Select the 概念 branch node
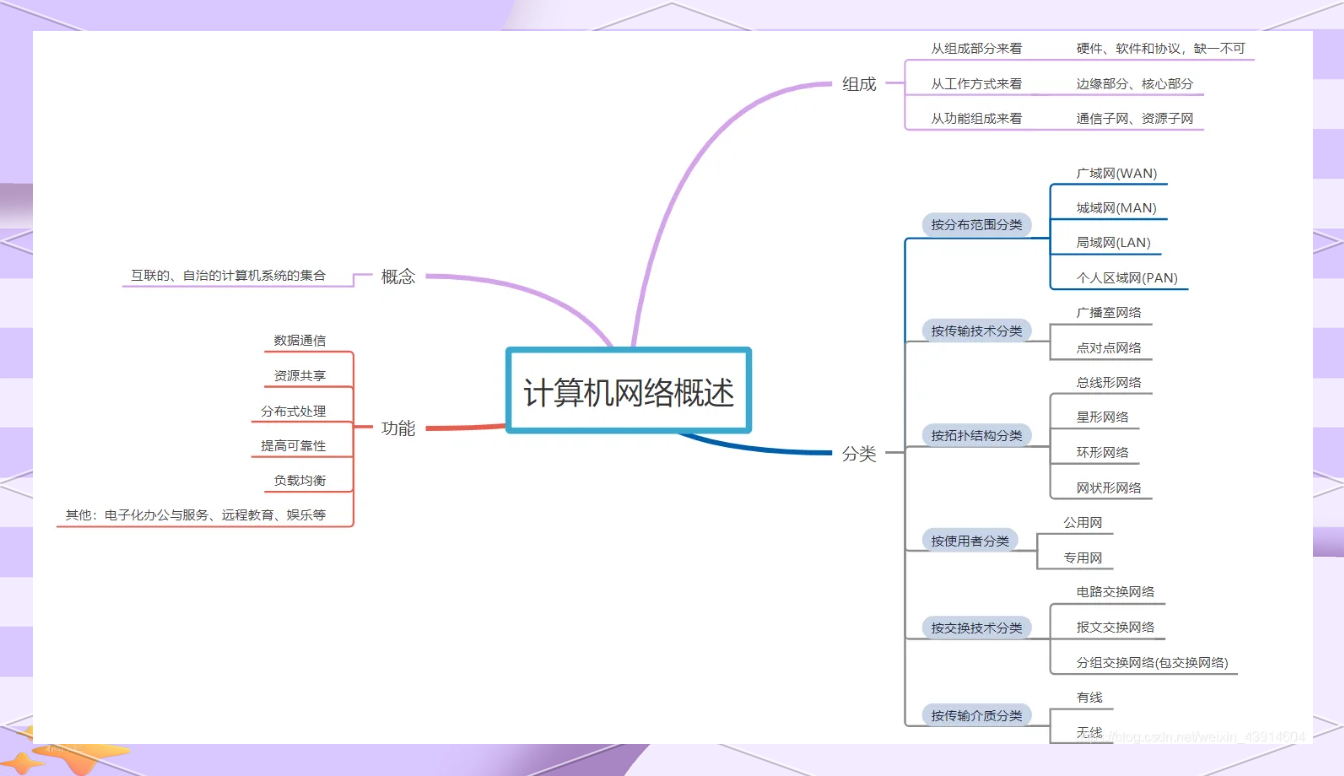The width and height of the screenshot is (1344, 776). coord(398,276)
